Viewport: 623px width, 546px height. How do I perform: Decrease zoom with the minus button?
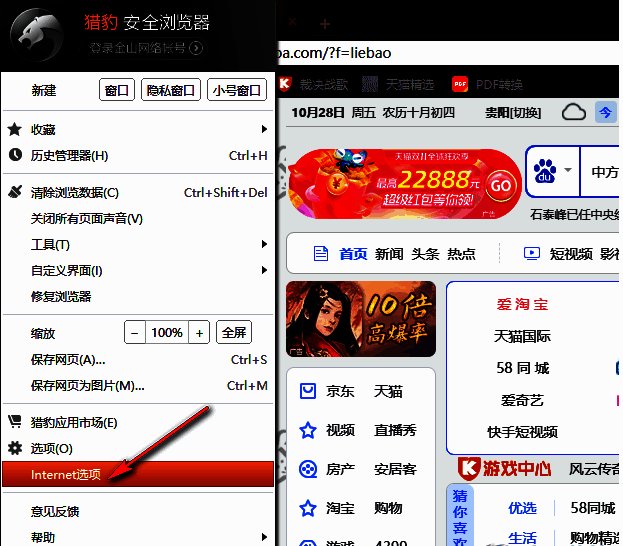click(135, 332)
